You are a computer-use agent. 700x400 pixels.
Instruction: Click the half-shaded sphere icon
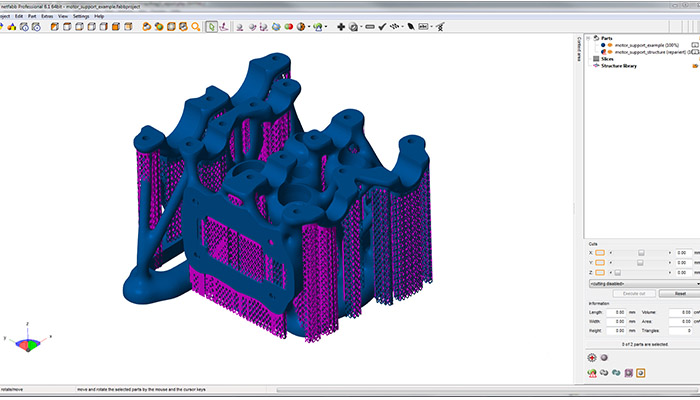(301, 27)
